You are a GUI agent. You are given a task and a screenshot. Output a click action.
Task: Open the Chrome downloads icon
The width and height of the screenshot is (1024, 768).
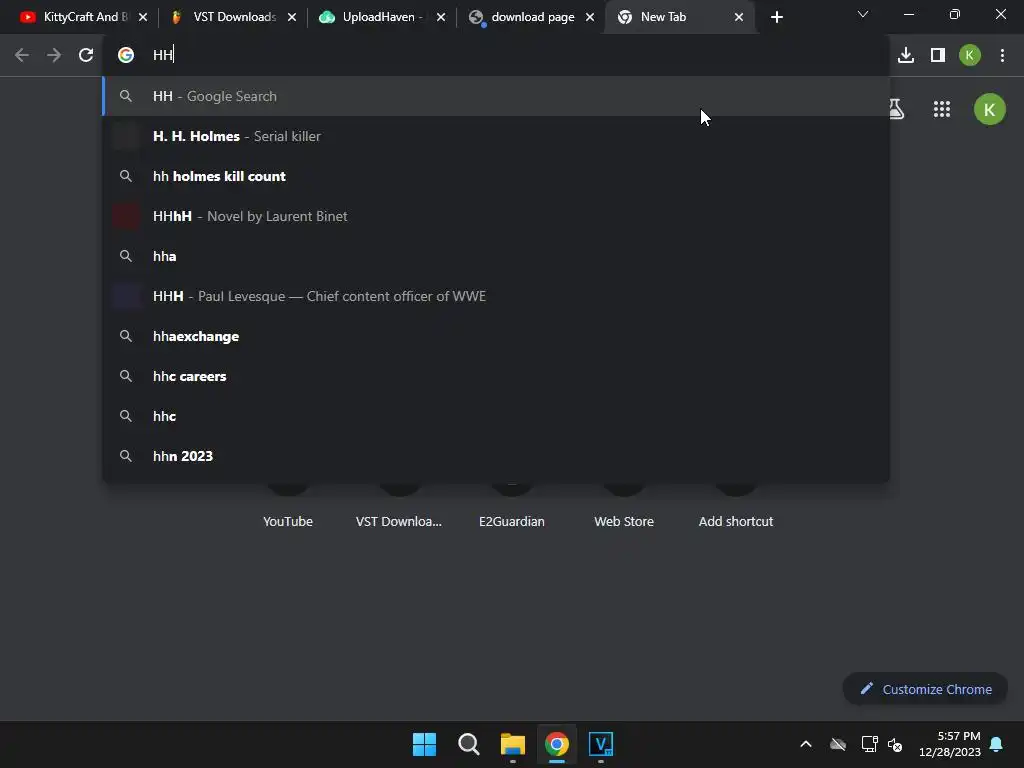pos(906,55)
